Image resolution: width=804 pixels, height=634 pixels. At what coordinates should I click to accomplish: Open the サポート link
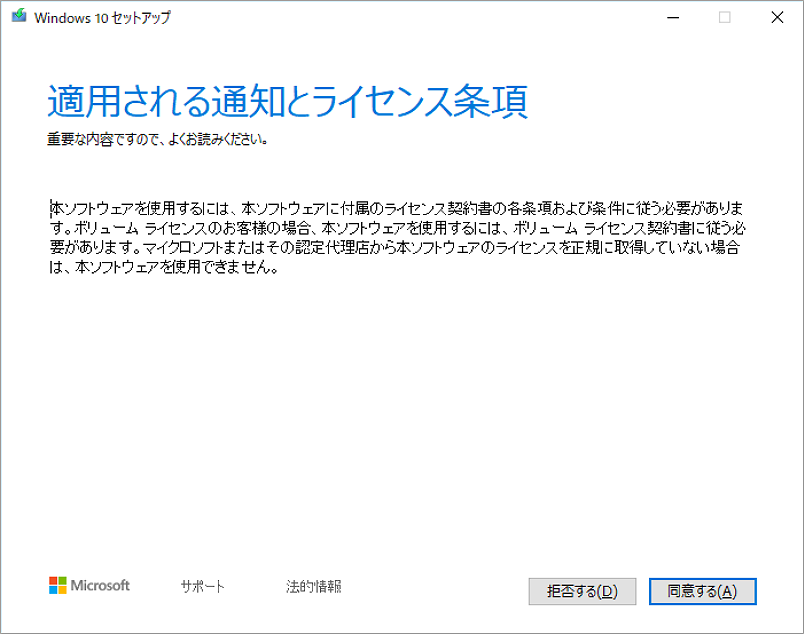click(203, 587)
